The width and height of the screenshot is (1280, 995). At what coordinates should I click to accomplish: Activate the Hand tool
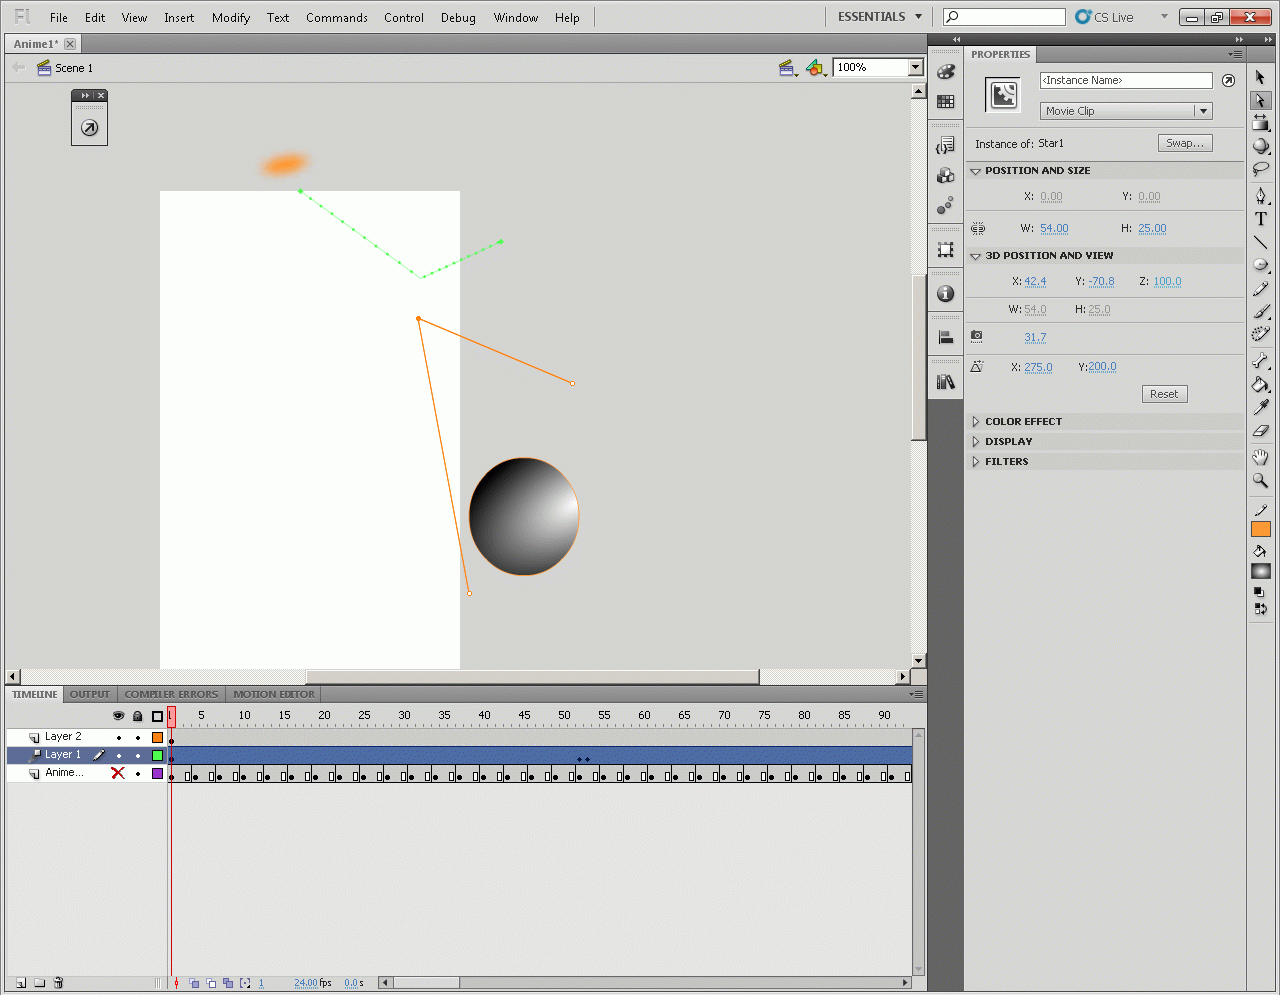pyautogui.click(x=1260, y=457)
